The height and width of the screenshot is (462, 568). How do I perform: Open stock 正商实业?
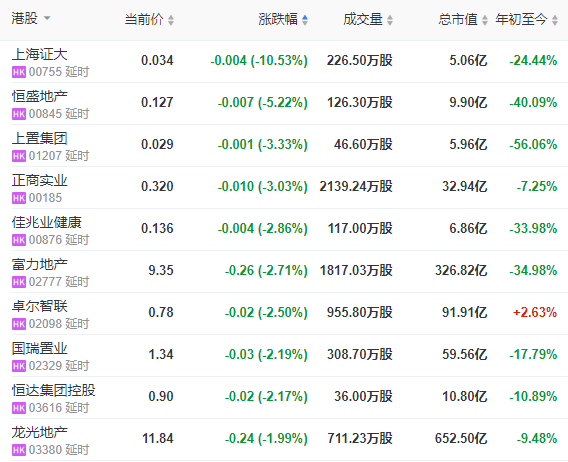[39, 180]
